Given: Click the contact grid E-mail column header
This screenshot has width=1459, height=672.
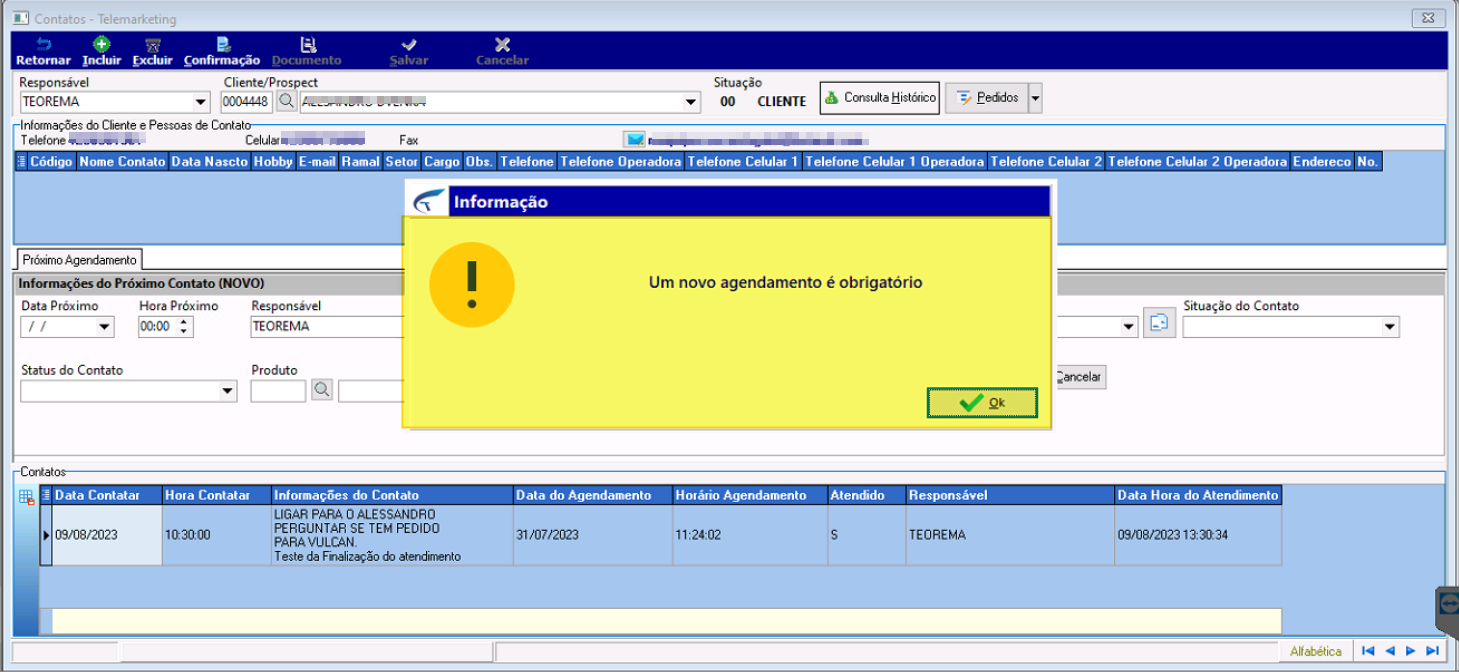Looking at the screenshot, I should pos(317,161).
